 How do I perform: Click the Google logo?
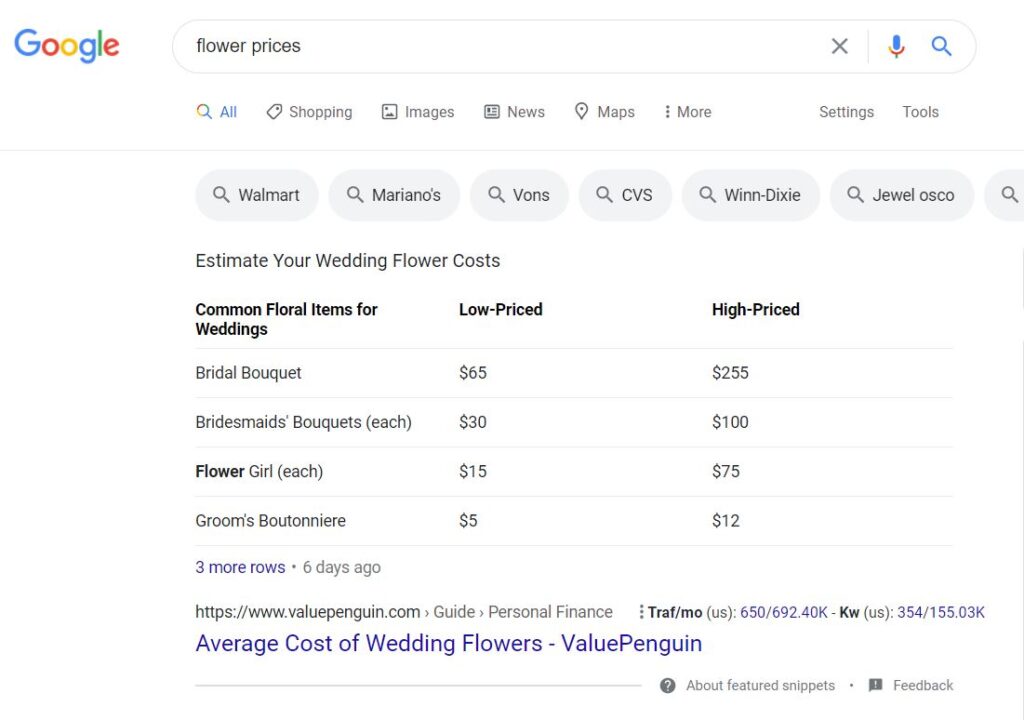point(67,46)
